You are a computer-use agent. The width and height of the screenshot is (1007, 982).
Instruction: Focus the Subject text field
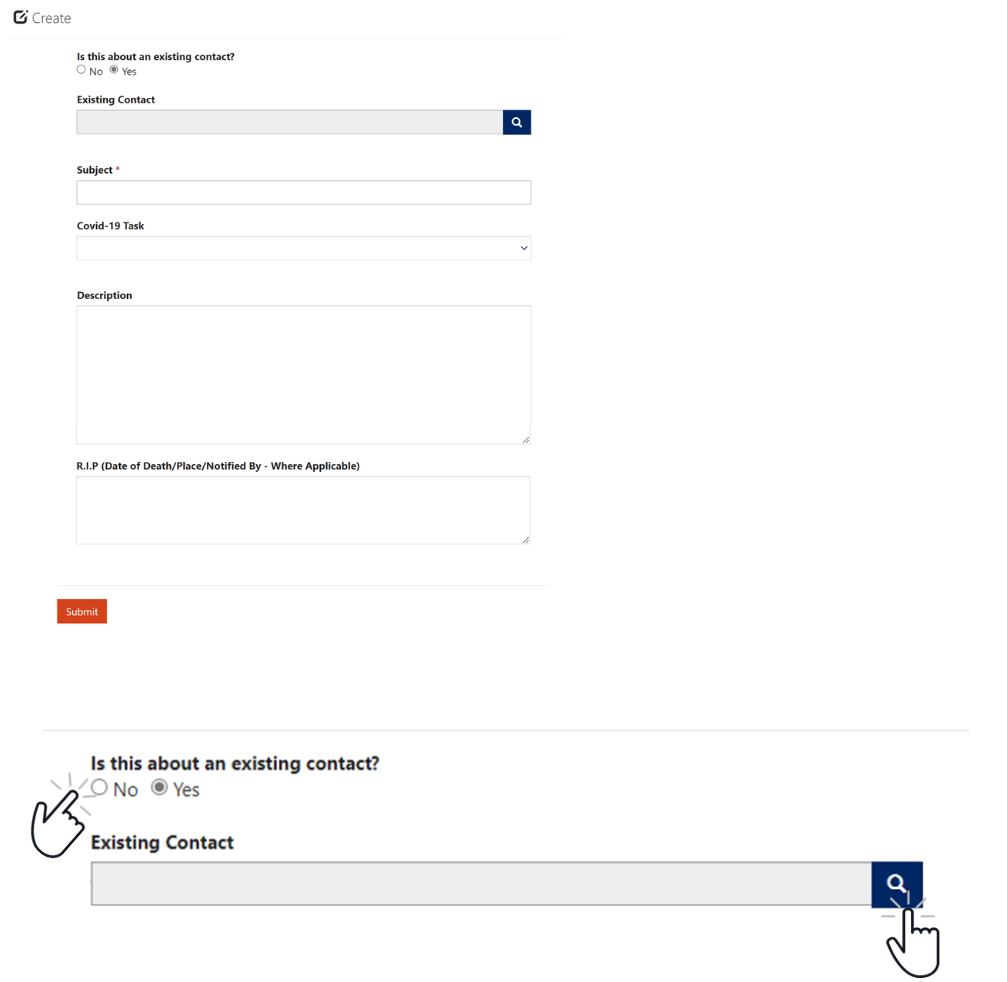[304, 192]
